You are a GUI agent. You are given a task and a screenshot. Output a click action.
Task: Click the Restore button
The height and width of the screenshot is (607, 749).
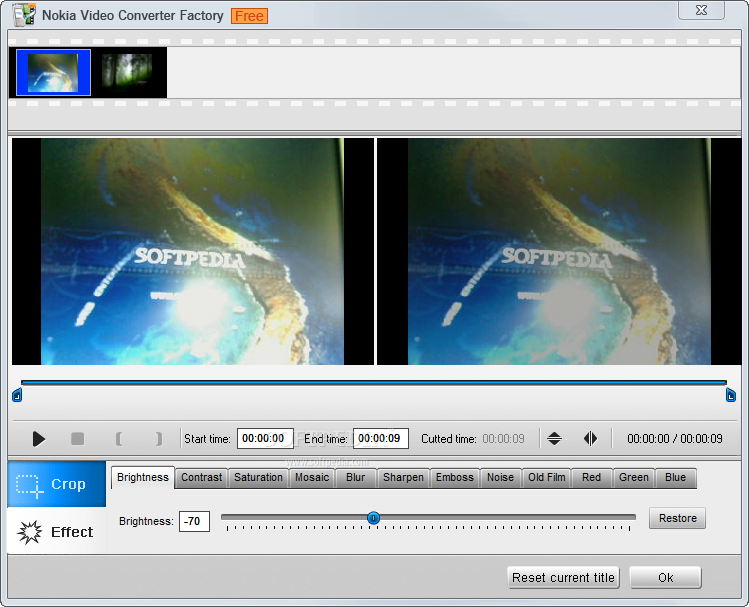point(677,518)
